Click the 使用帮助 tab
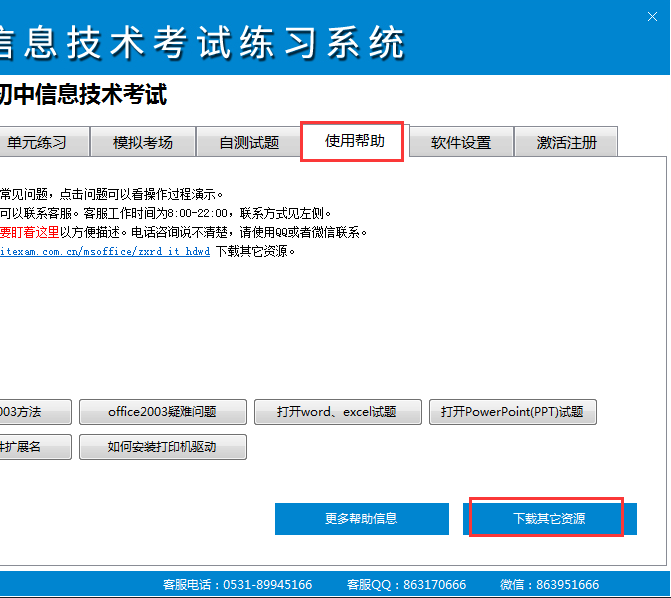The height and width of the screenshot is (598, 671). (353, 141)
